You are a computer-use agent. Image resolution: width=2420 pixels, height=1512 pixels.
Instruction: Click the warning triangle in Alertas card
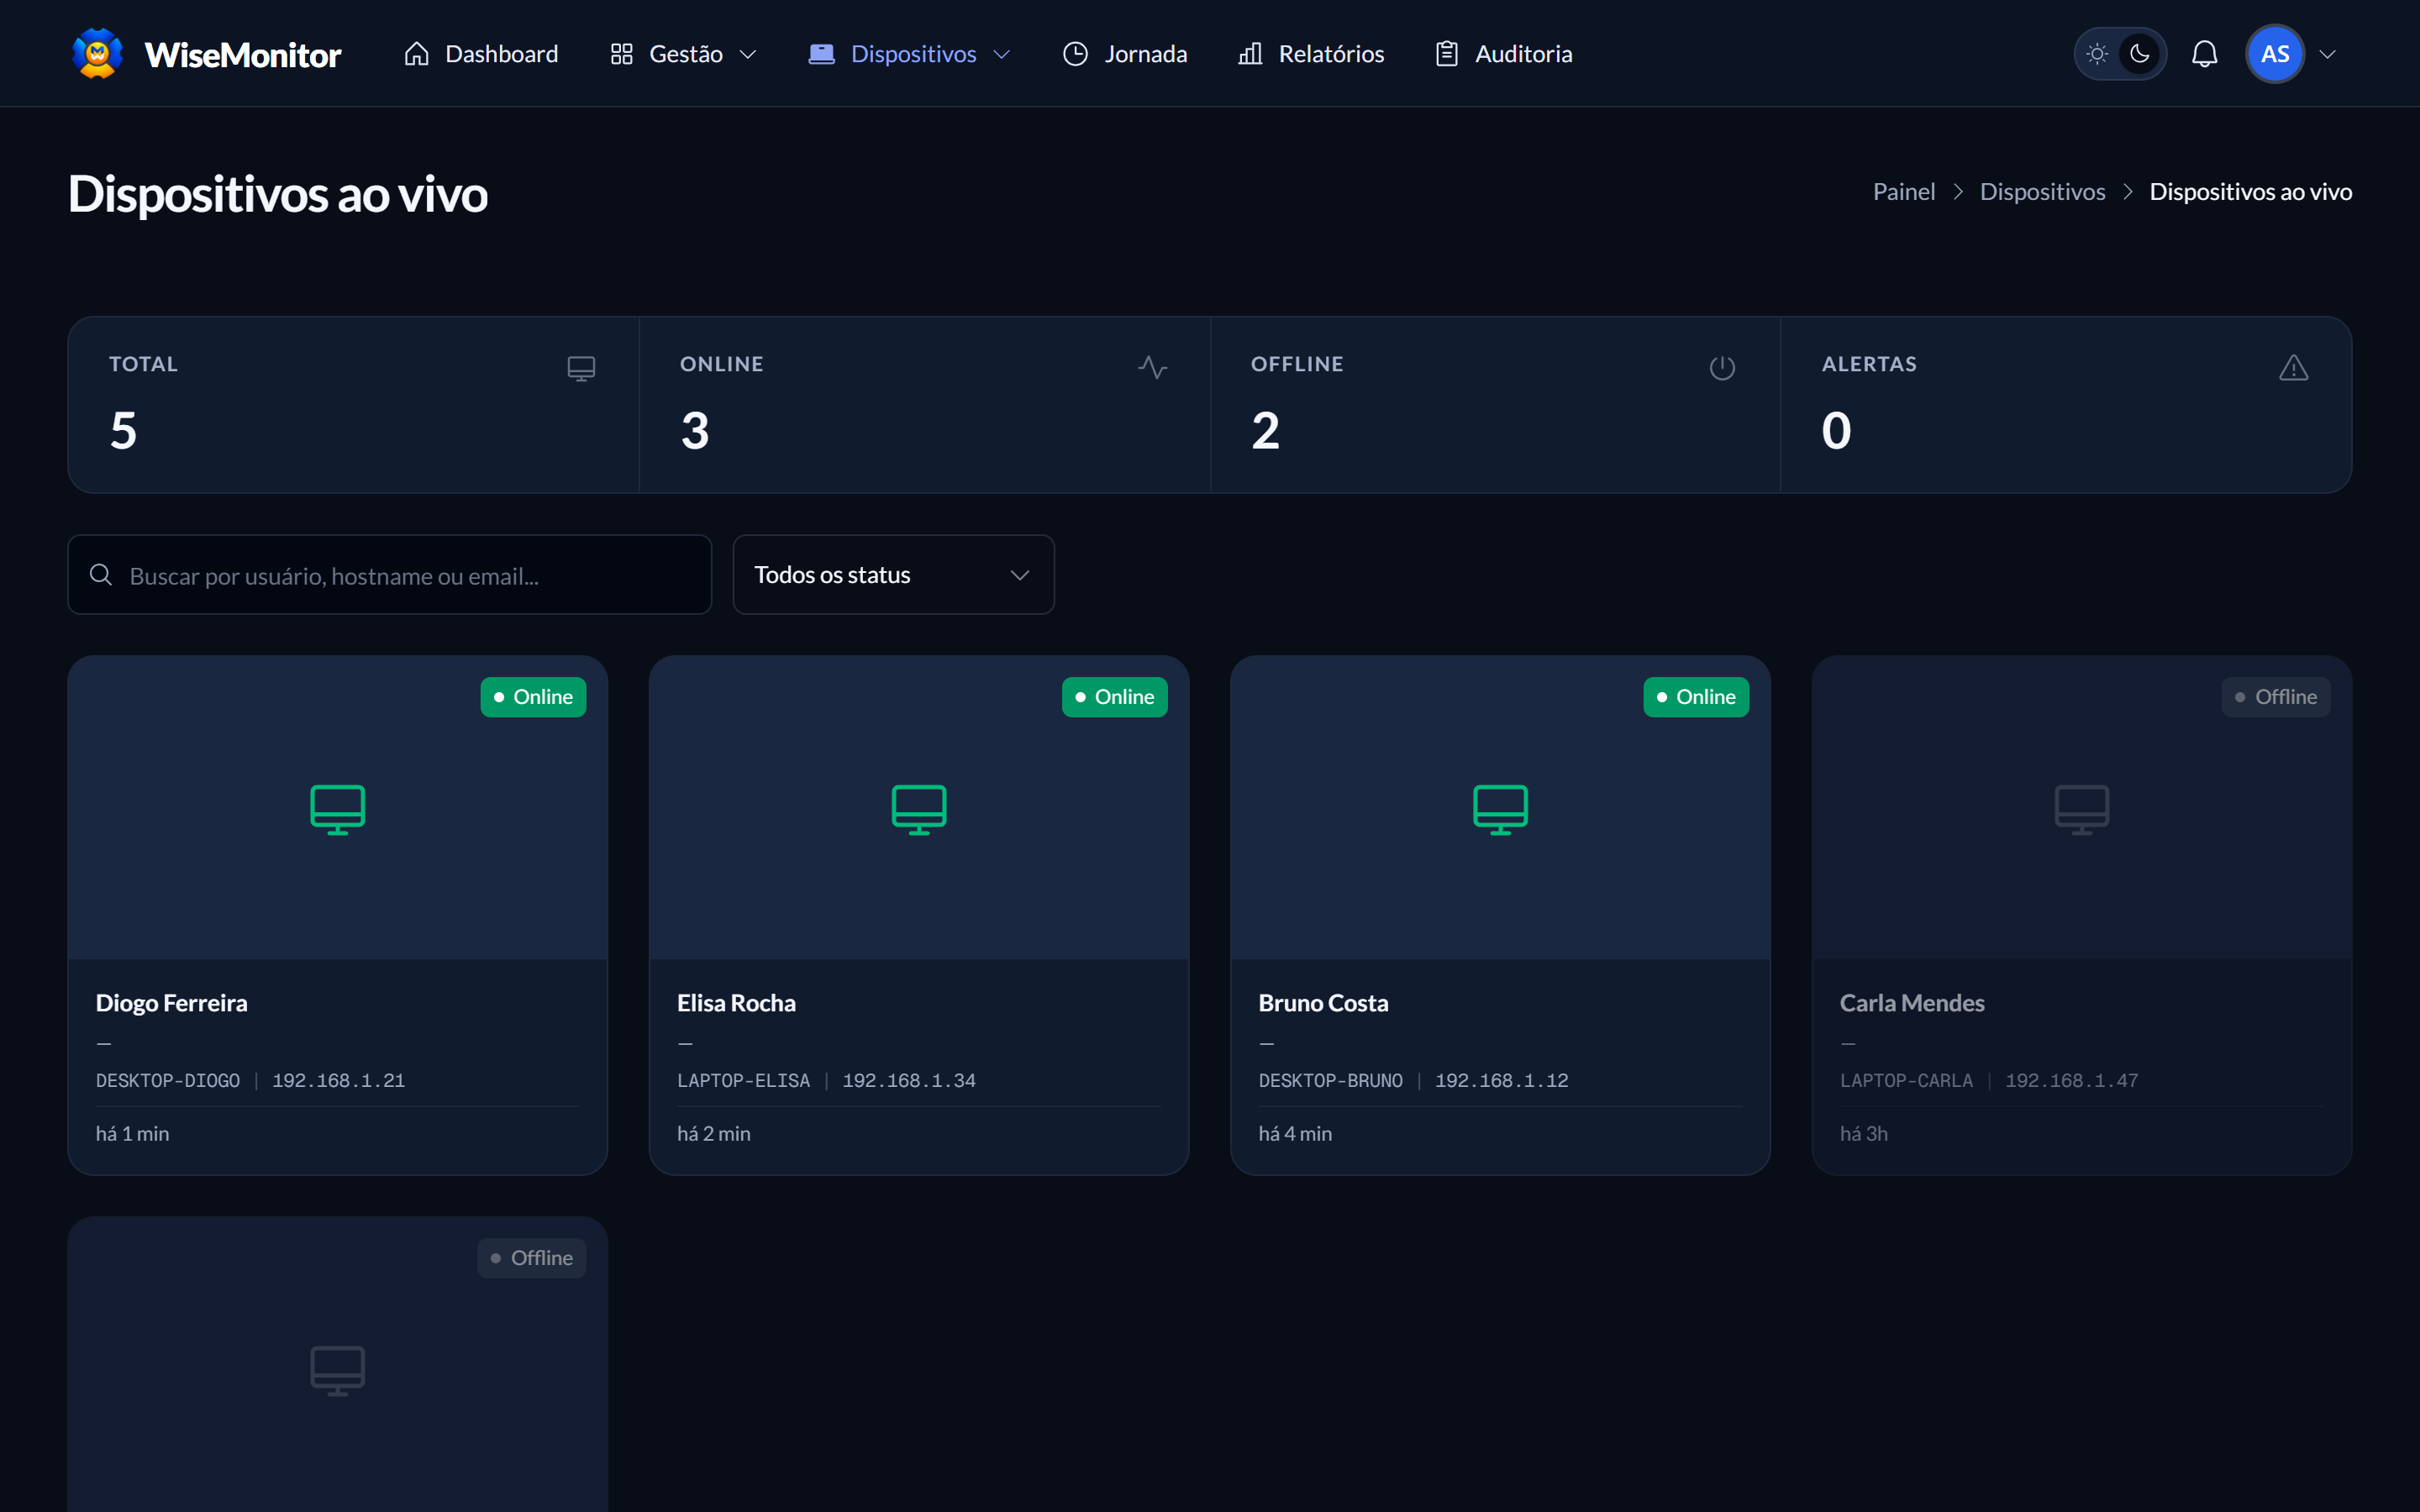click(x=2293, y=368)
